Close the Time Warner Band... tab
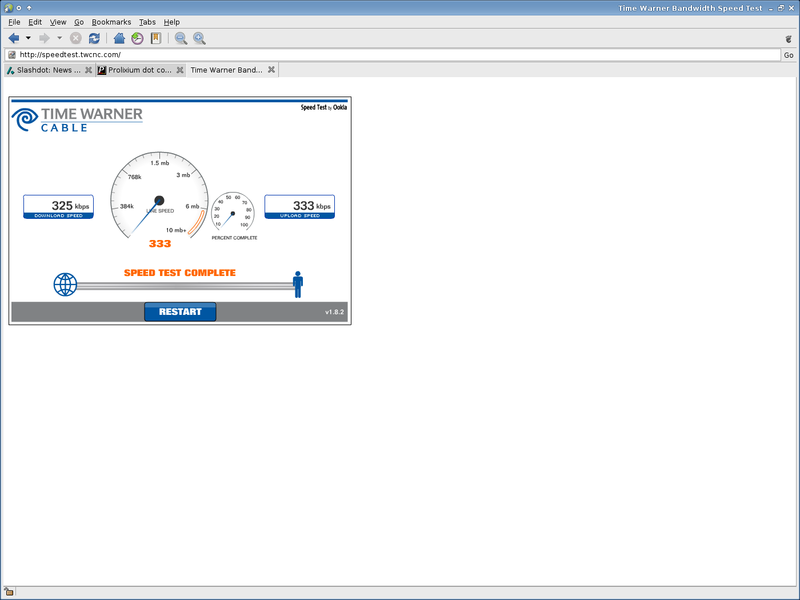Image resolution: width=800 pixels, height=600 pixels. click(x=271, y=70)
